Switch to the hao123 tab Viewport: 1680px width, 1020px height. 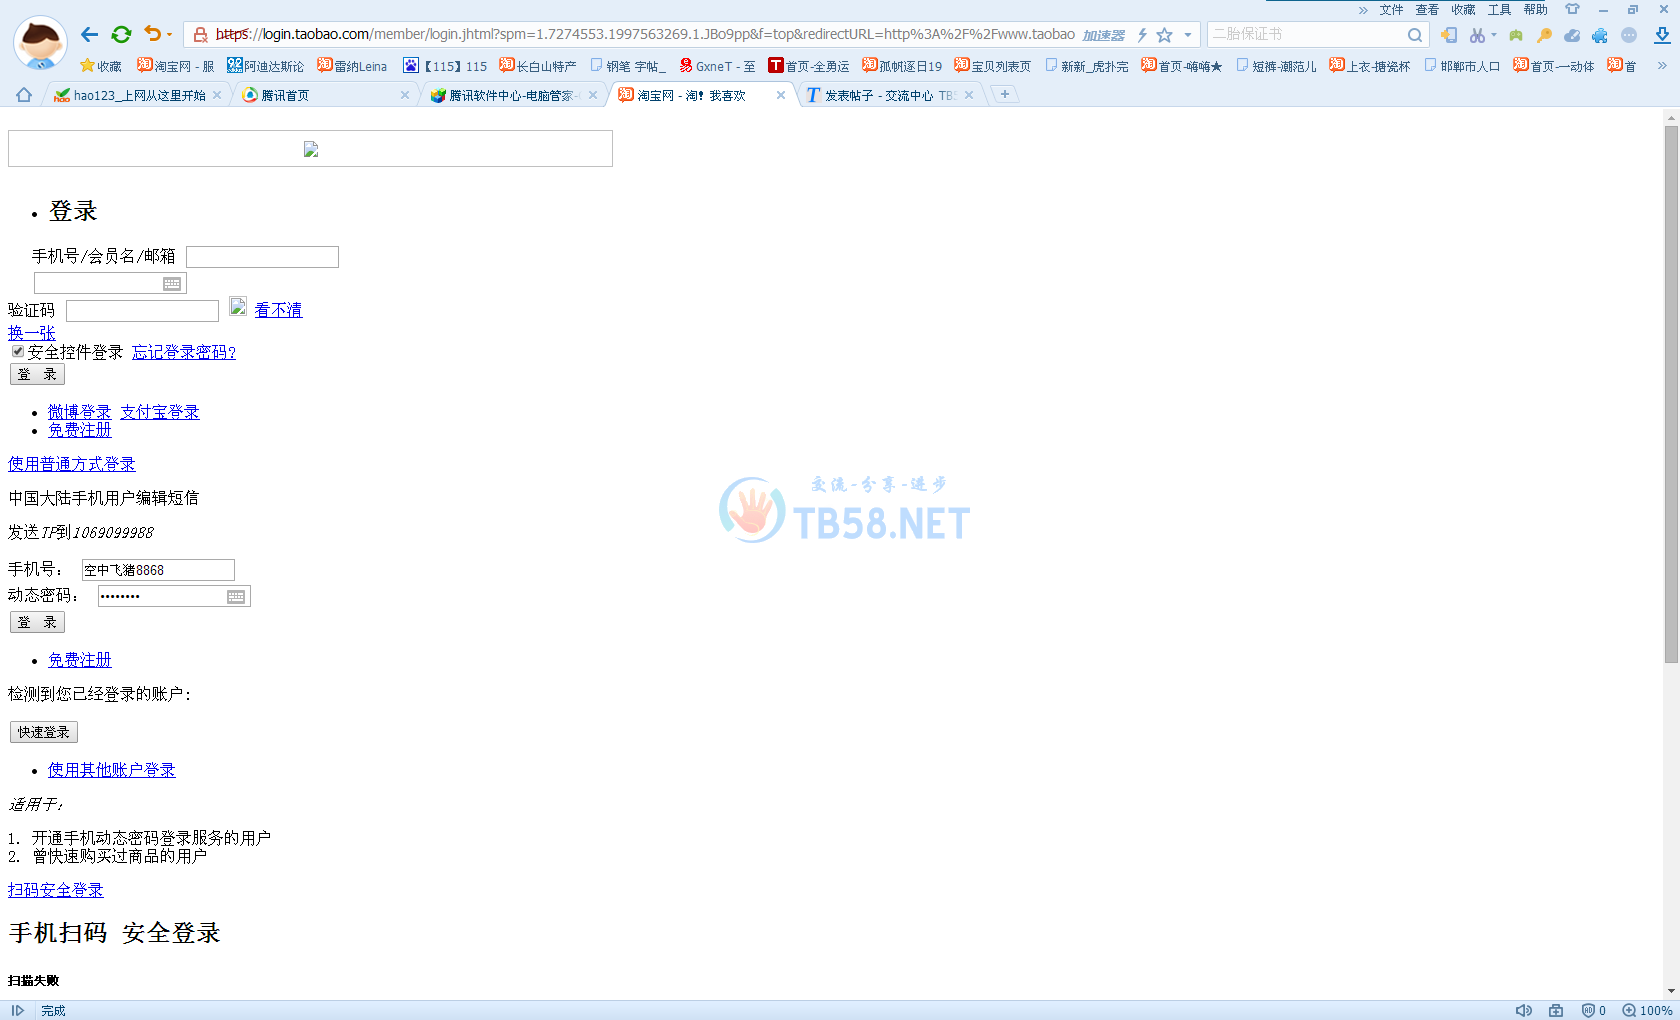(x=138, y=95)
